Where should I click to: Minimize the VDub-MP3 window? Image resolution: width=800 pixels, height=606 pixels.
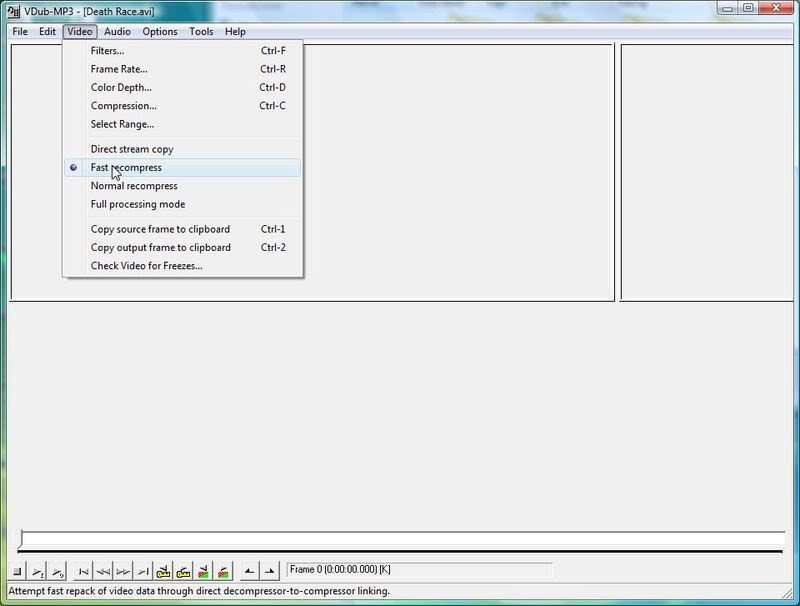[728, 8]
